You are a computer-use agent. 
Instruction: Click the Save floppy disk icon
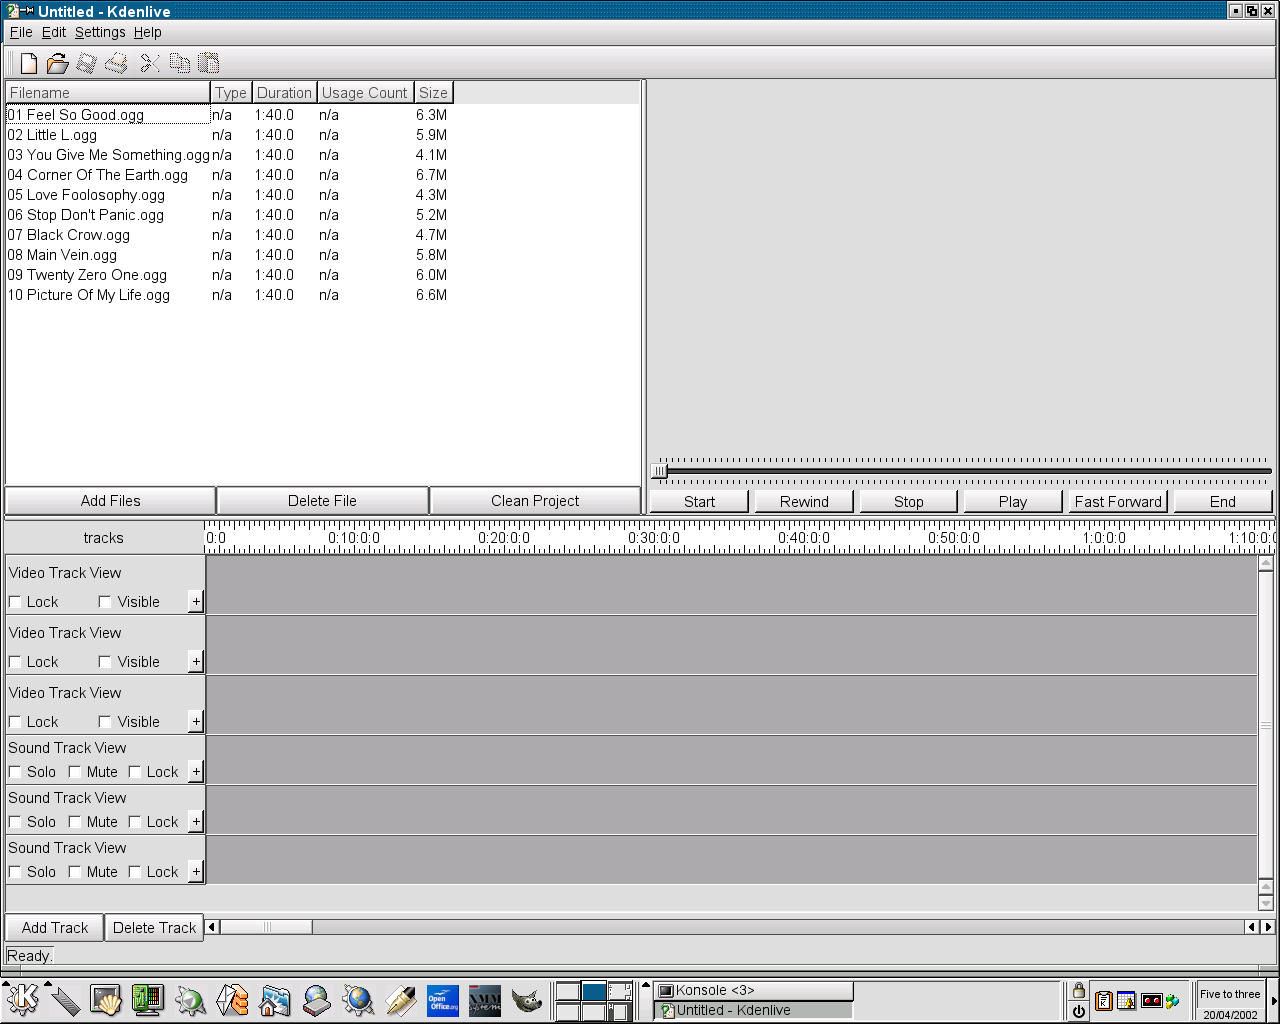click(x=87, y=63)
